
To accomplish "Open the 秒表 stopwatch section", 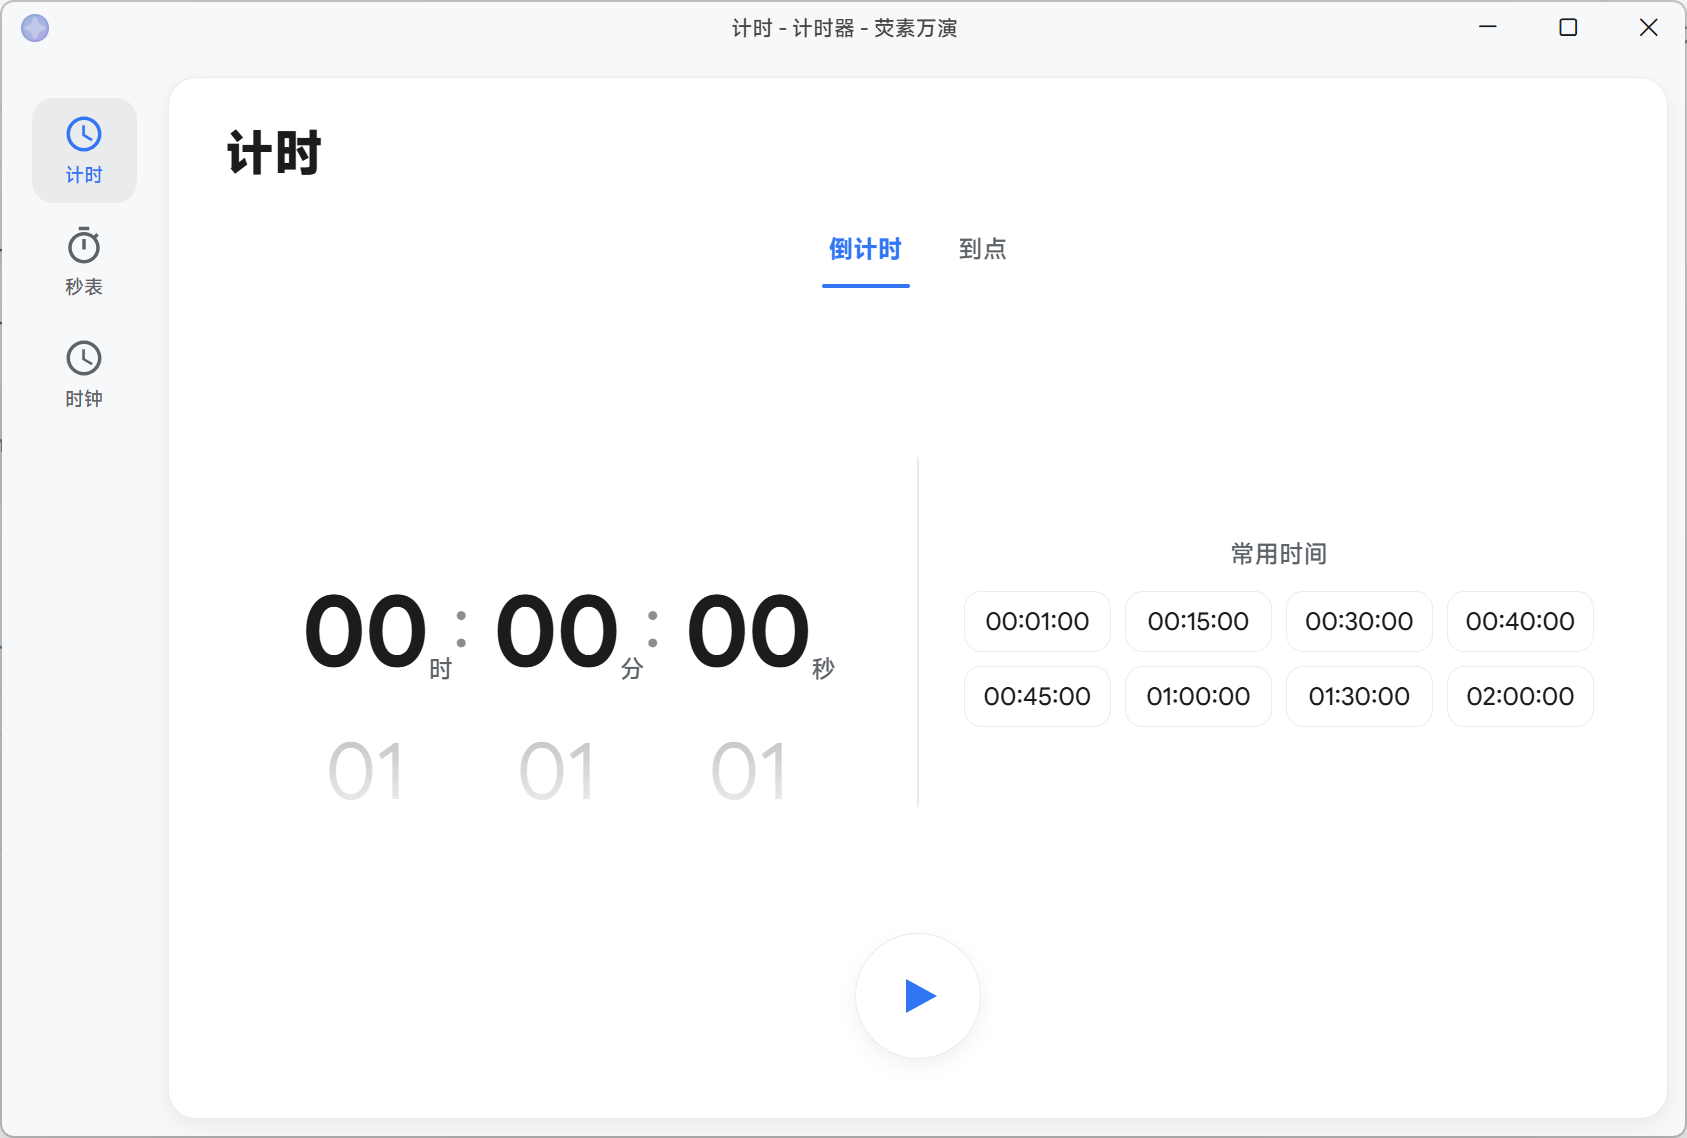I will (84, 262).
